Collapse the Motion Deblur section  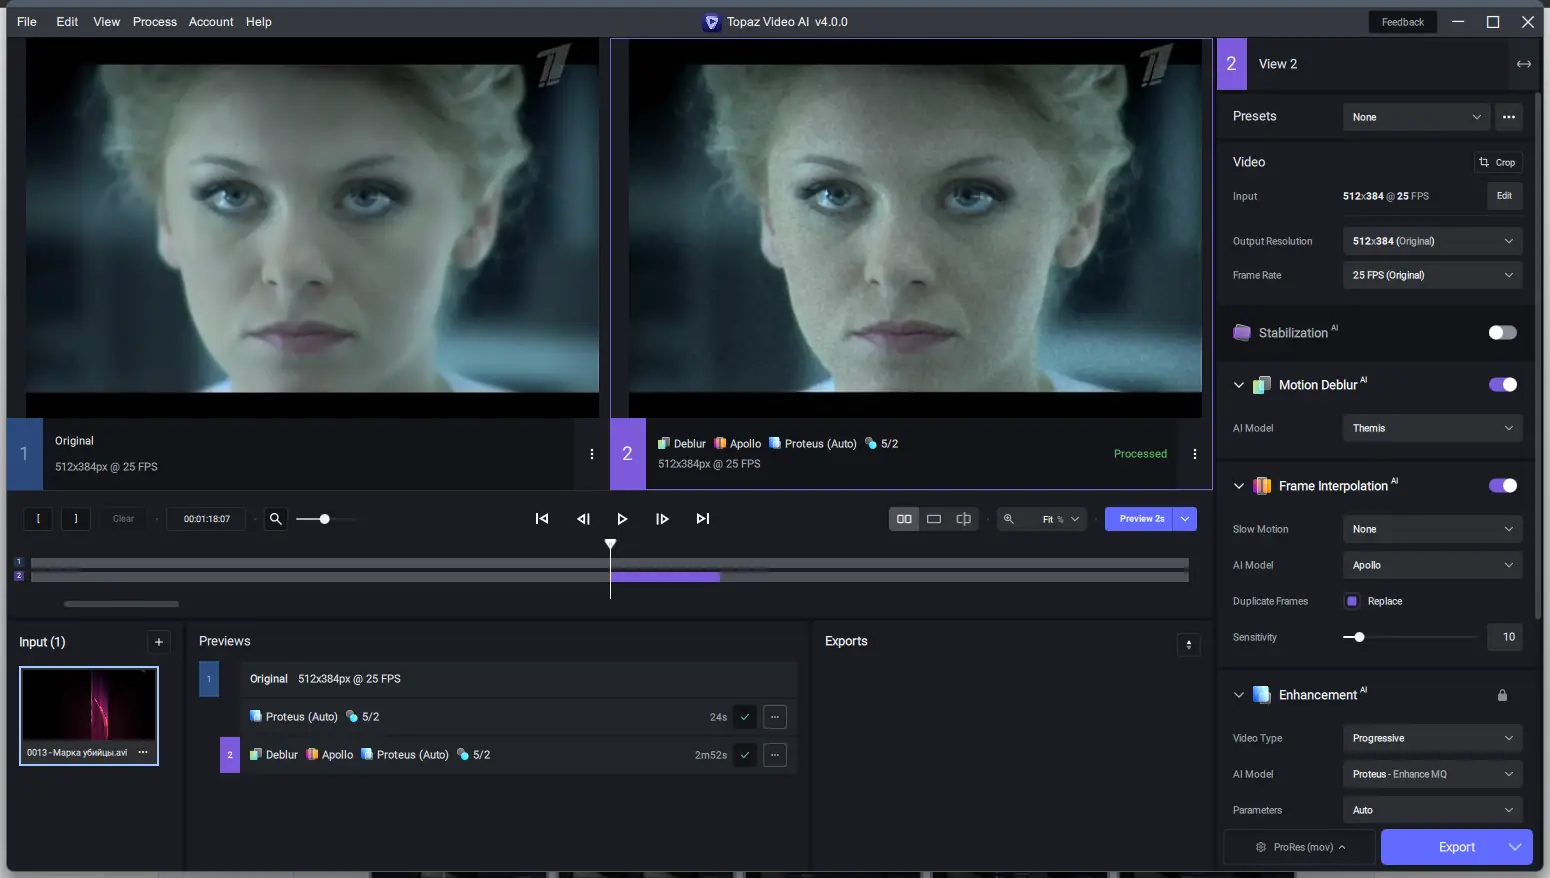[1239, 385]
